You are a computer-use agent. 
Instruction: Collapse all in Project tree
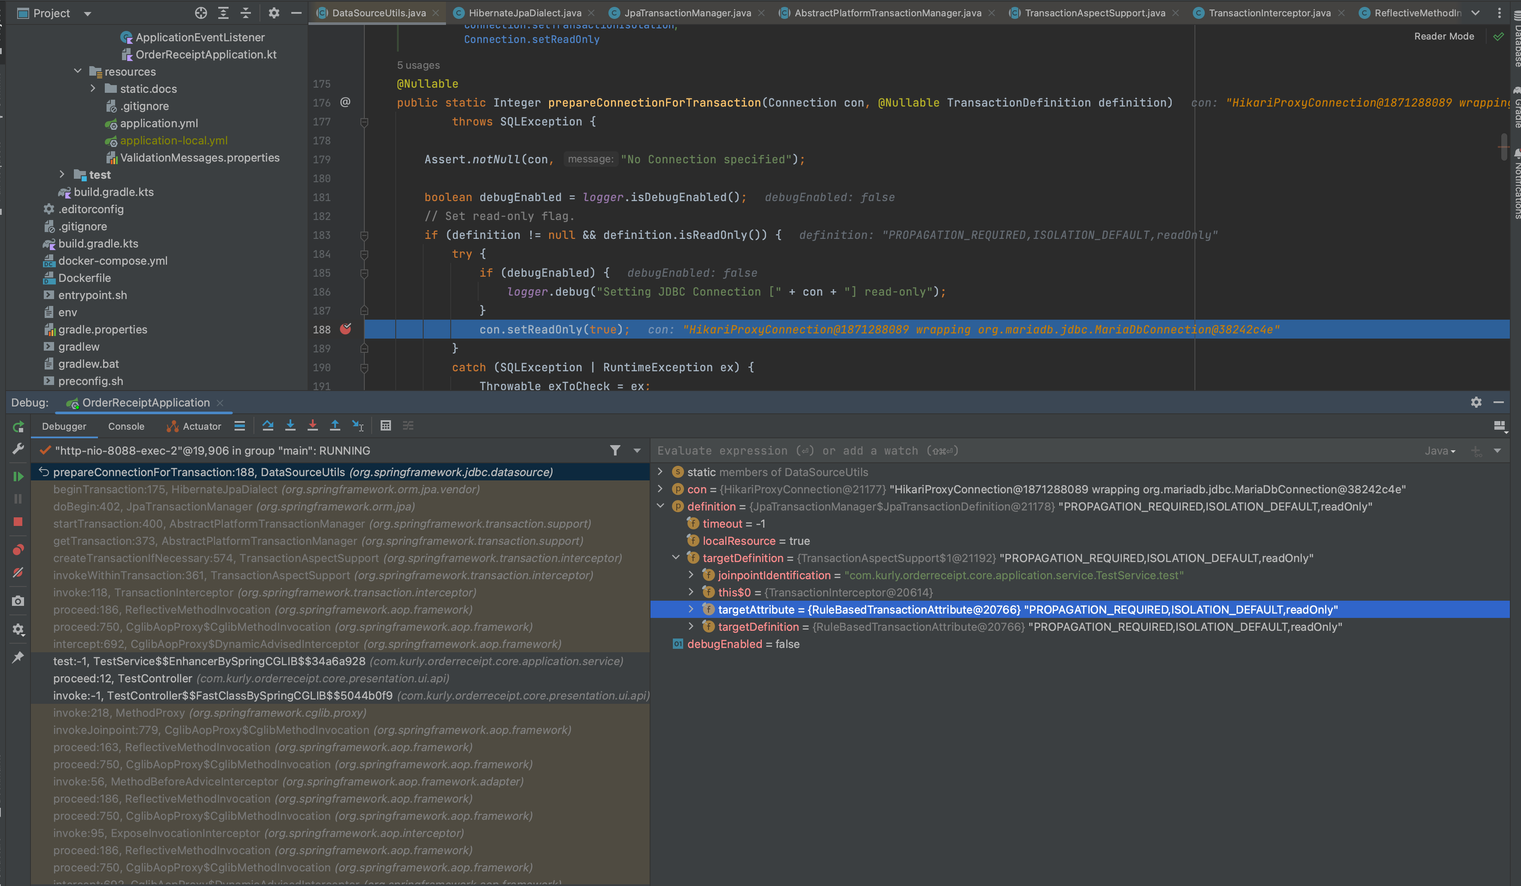(x=245, y=13)
